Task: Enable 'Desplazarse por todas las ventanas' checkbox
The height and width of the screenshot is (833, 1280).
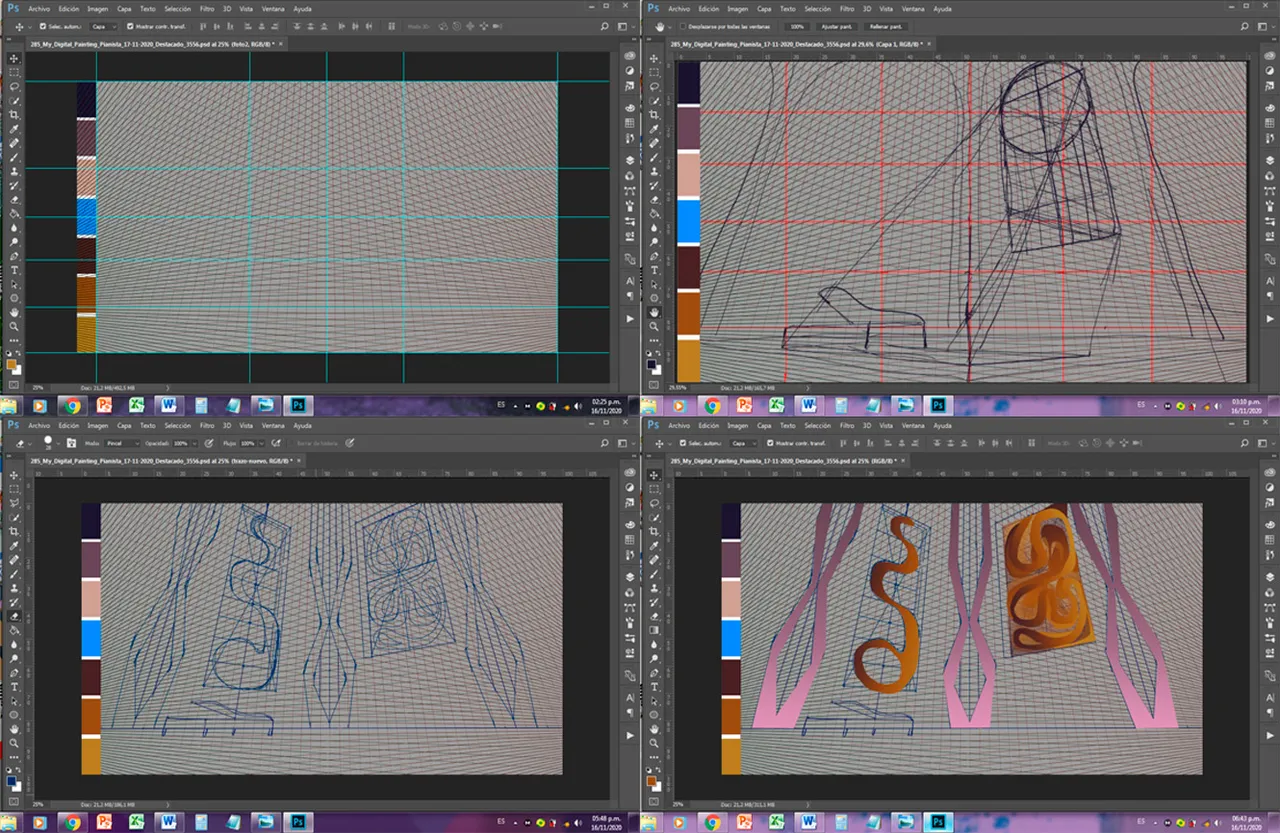Action: coord(683,26)
